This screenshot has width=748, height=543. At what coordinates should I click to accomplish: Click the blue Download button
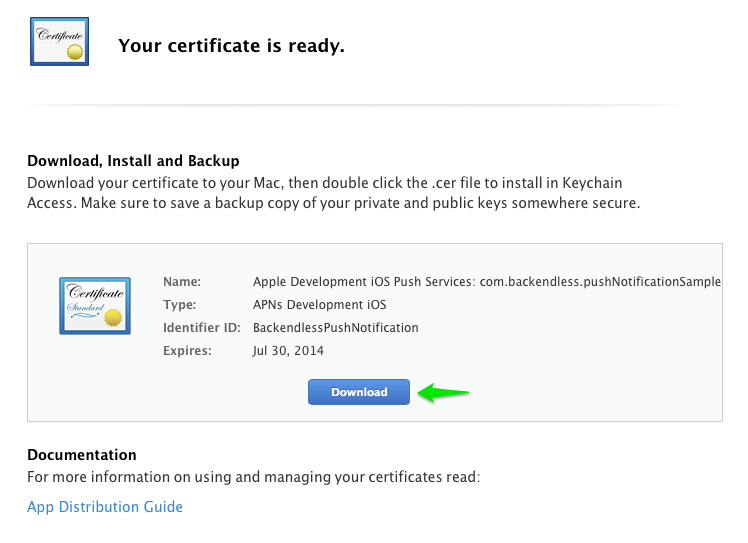pos(359,392)
